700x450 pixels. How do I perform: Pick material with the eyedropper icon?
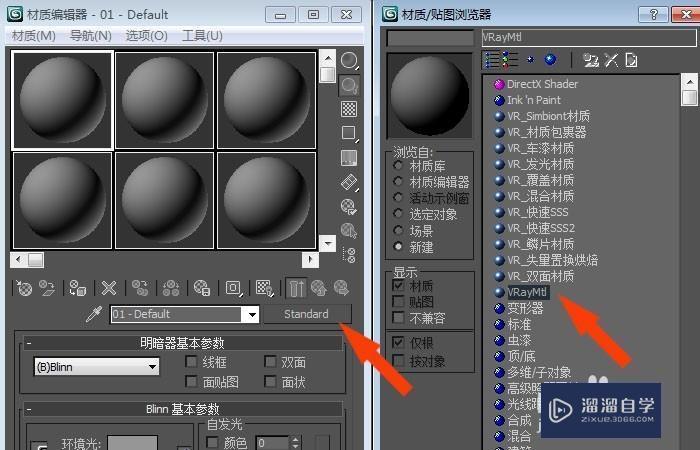click(x=94, y=314)
